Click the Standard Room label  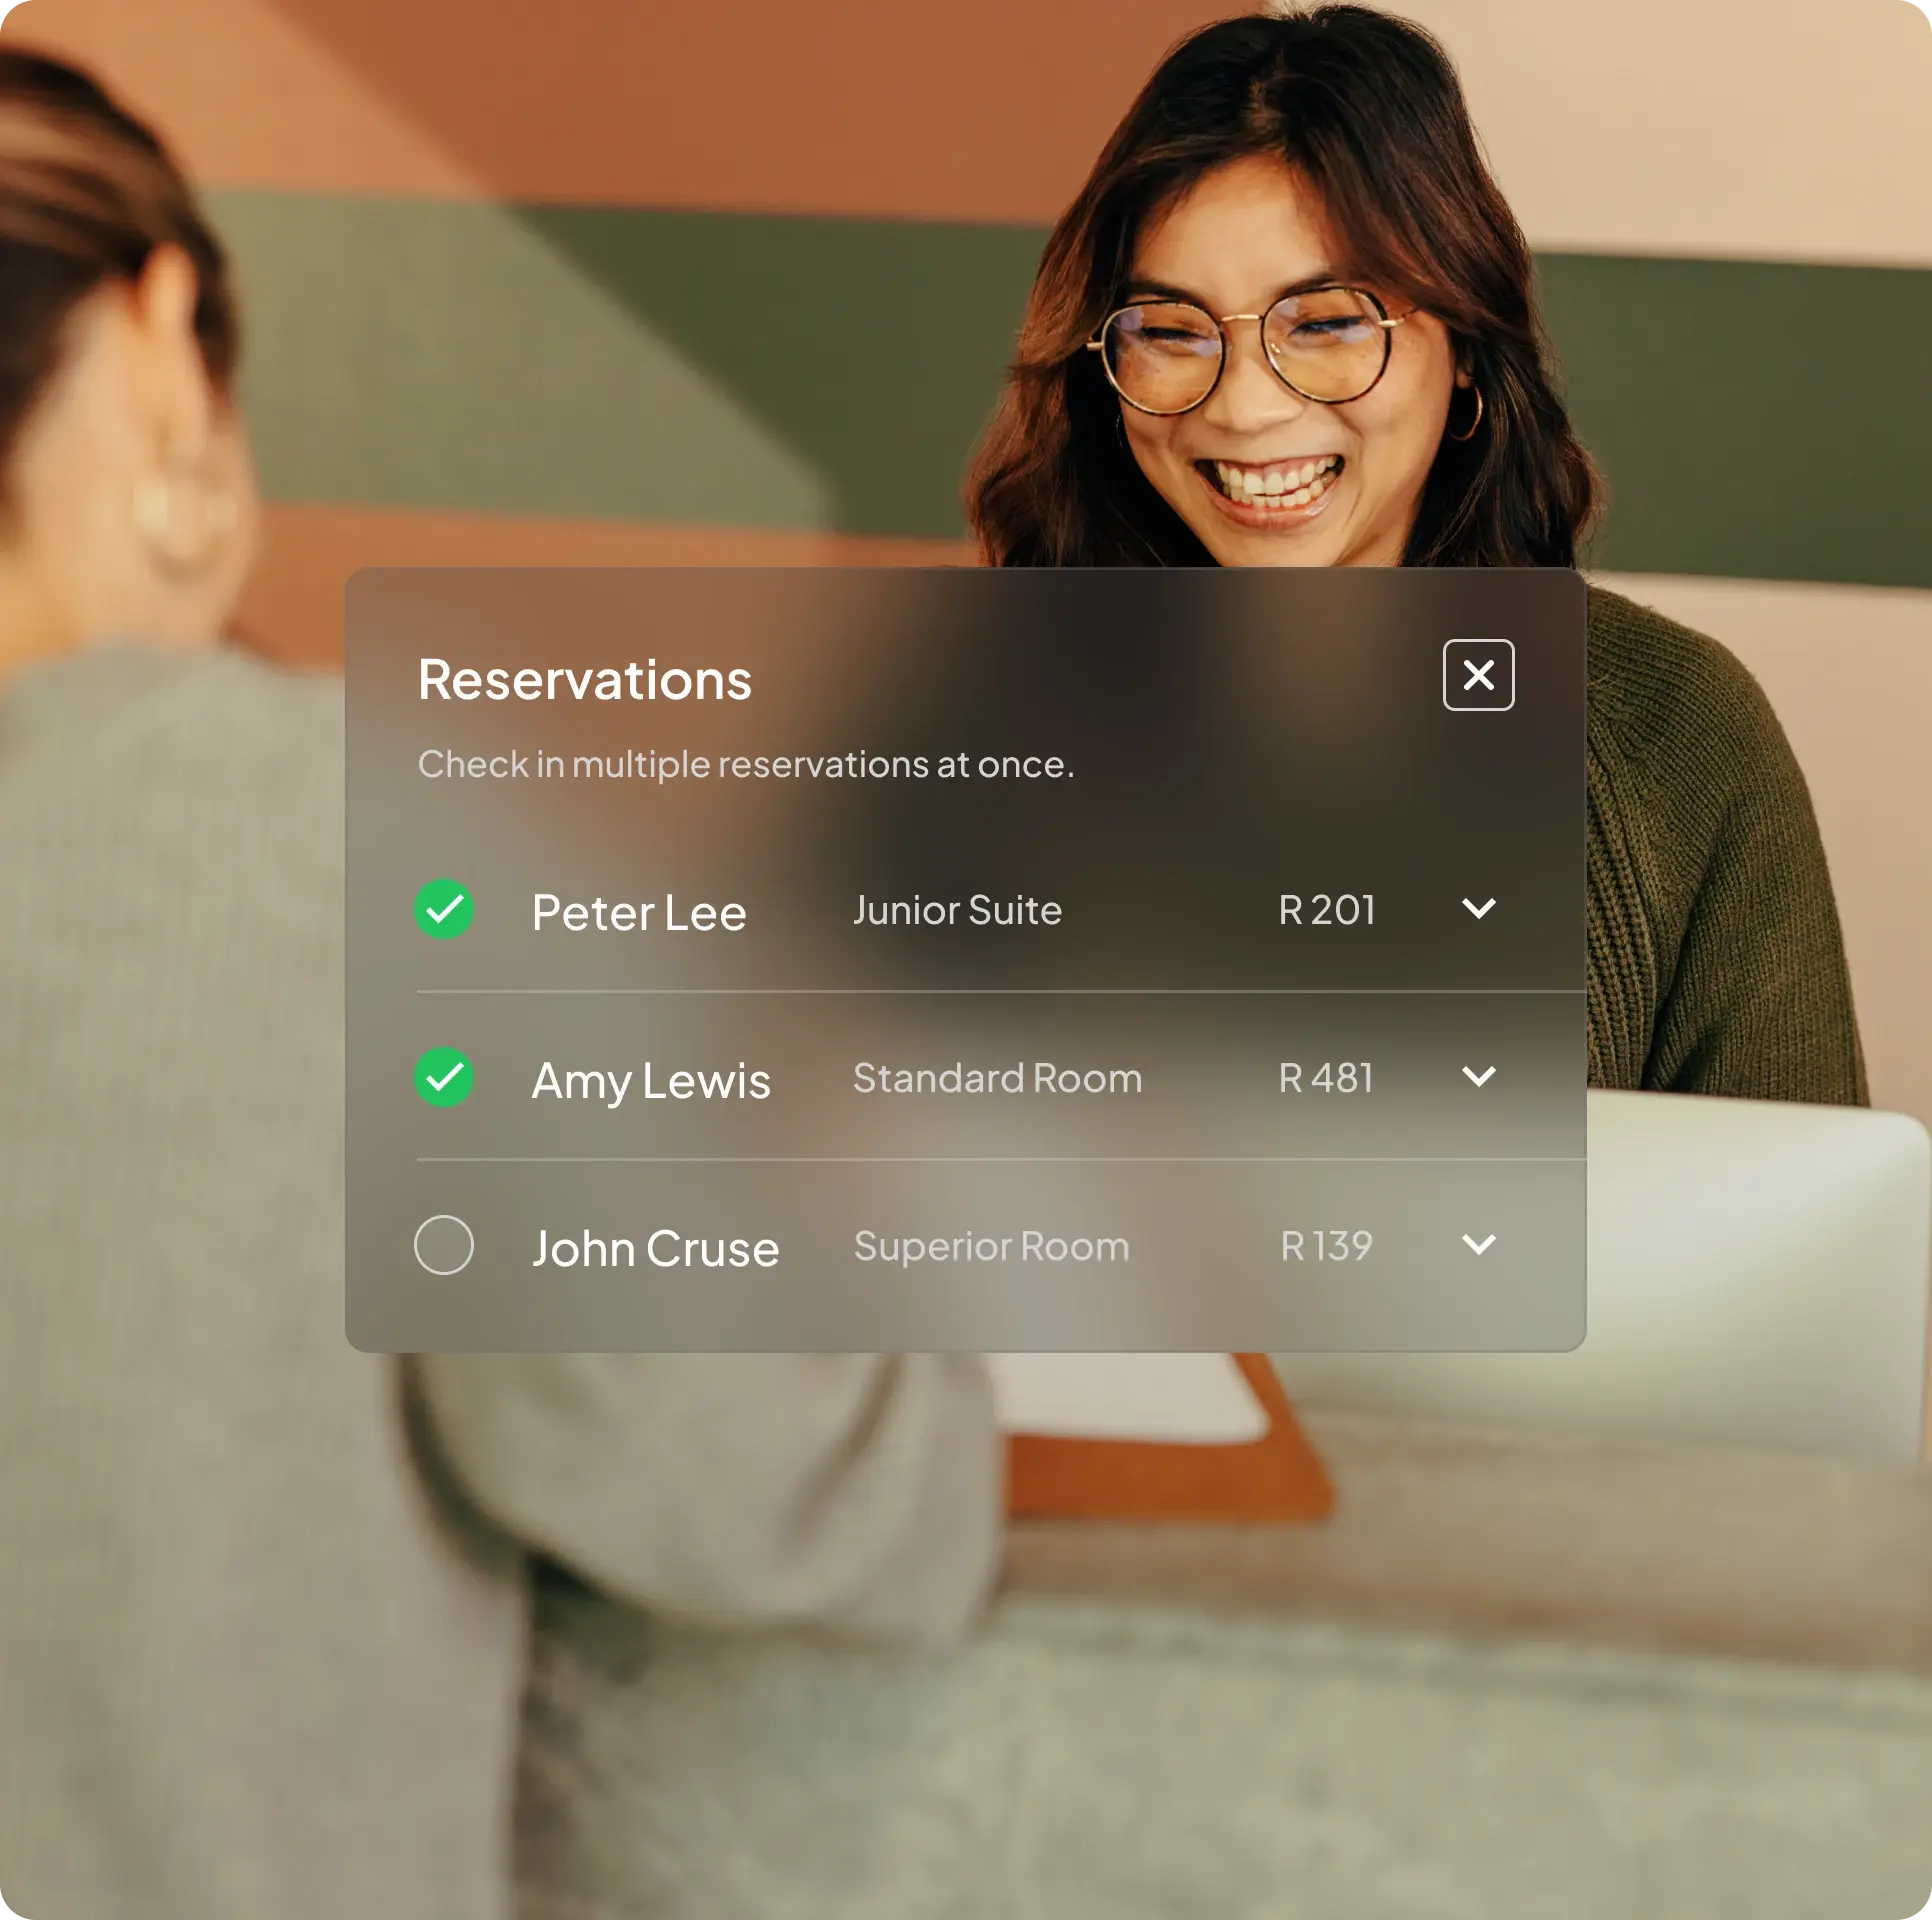click(997, 1078)
